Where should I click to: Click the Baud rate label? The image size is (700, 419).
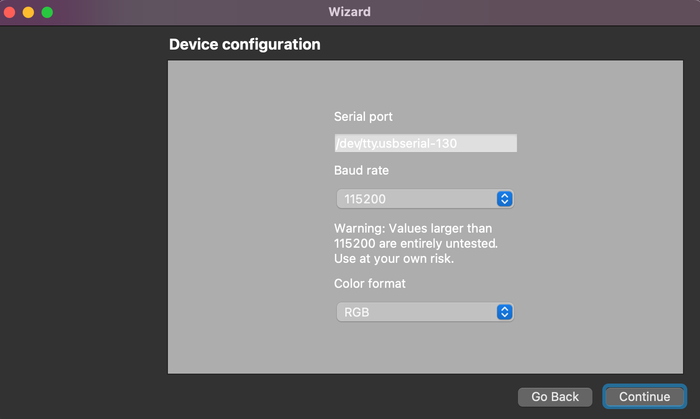tap(361, 170)
